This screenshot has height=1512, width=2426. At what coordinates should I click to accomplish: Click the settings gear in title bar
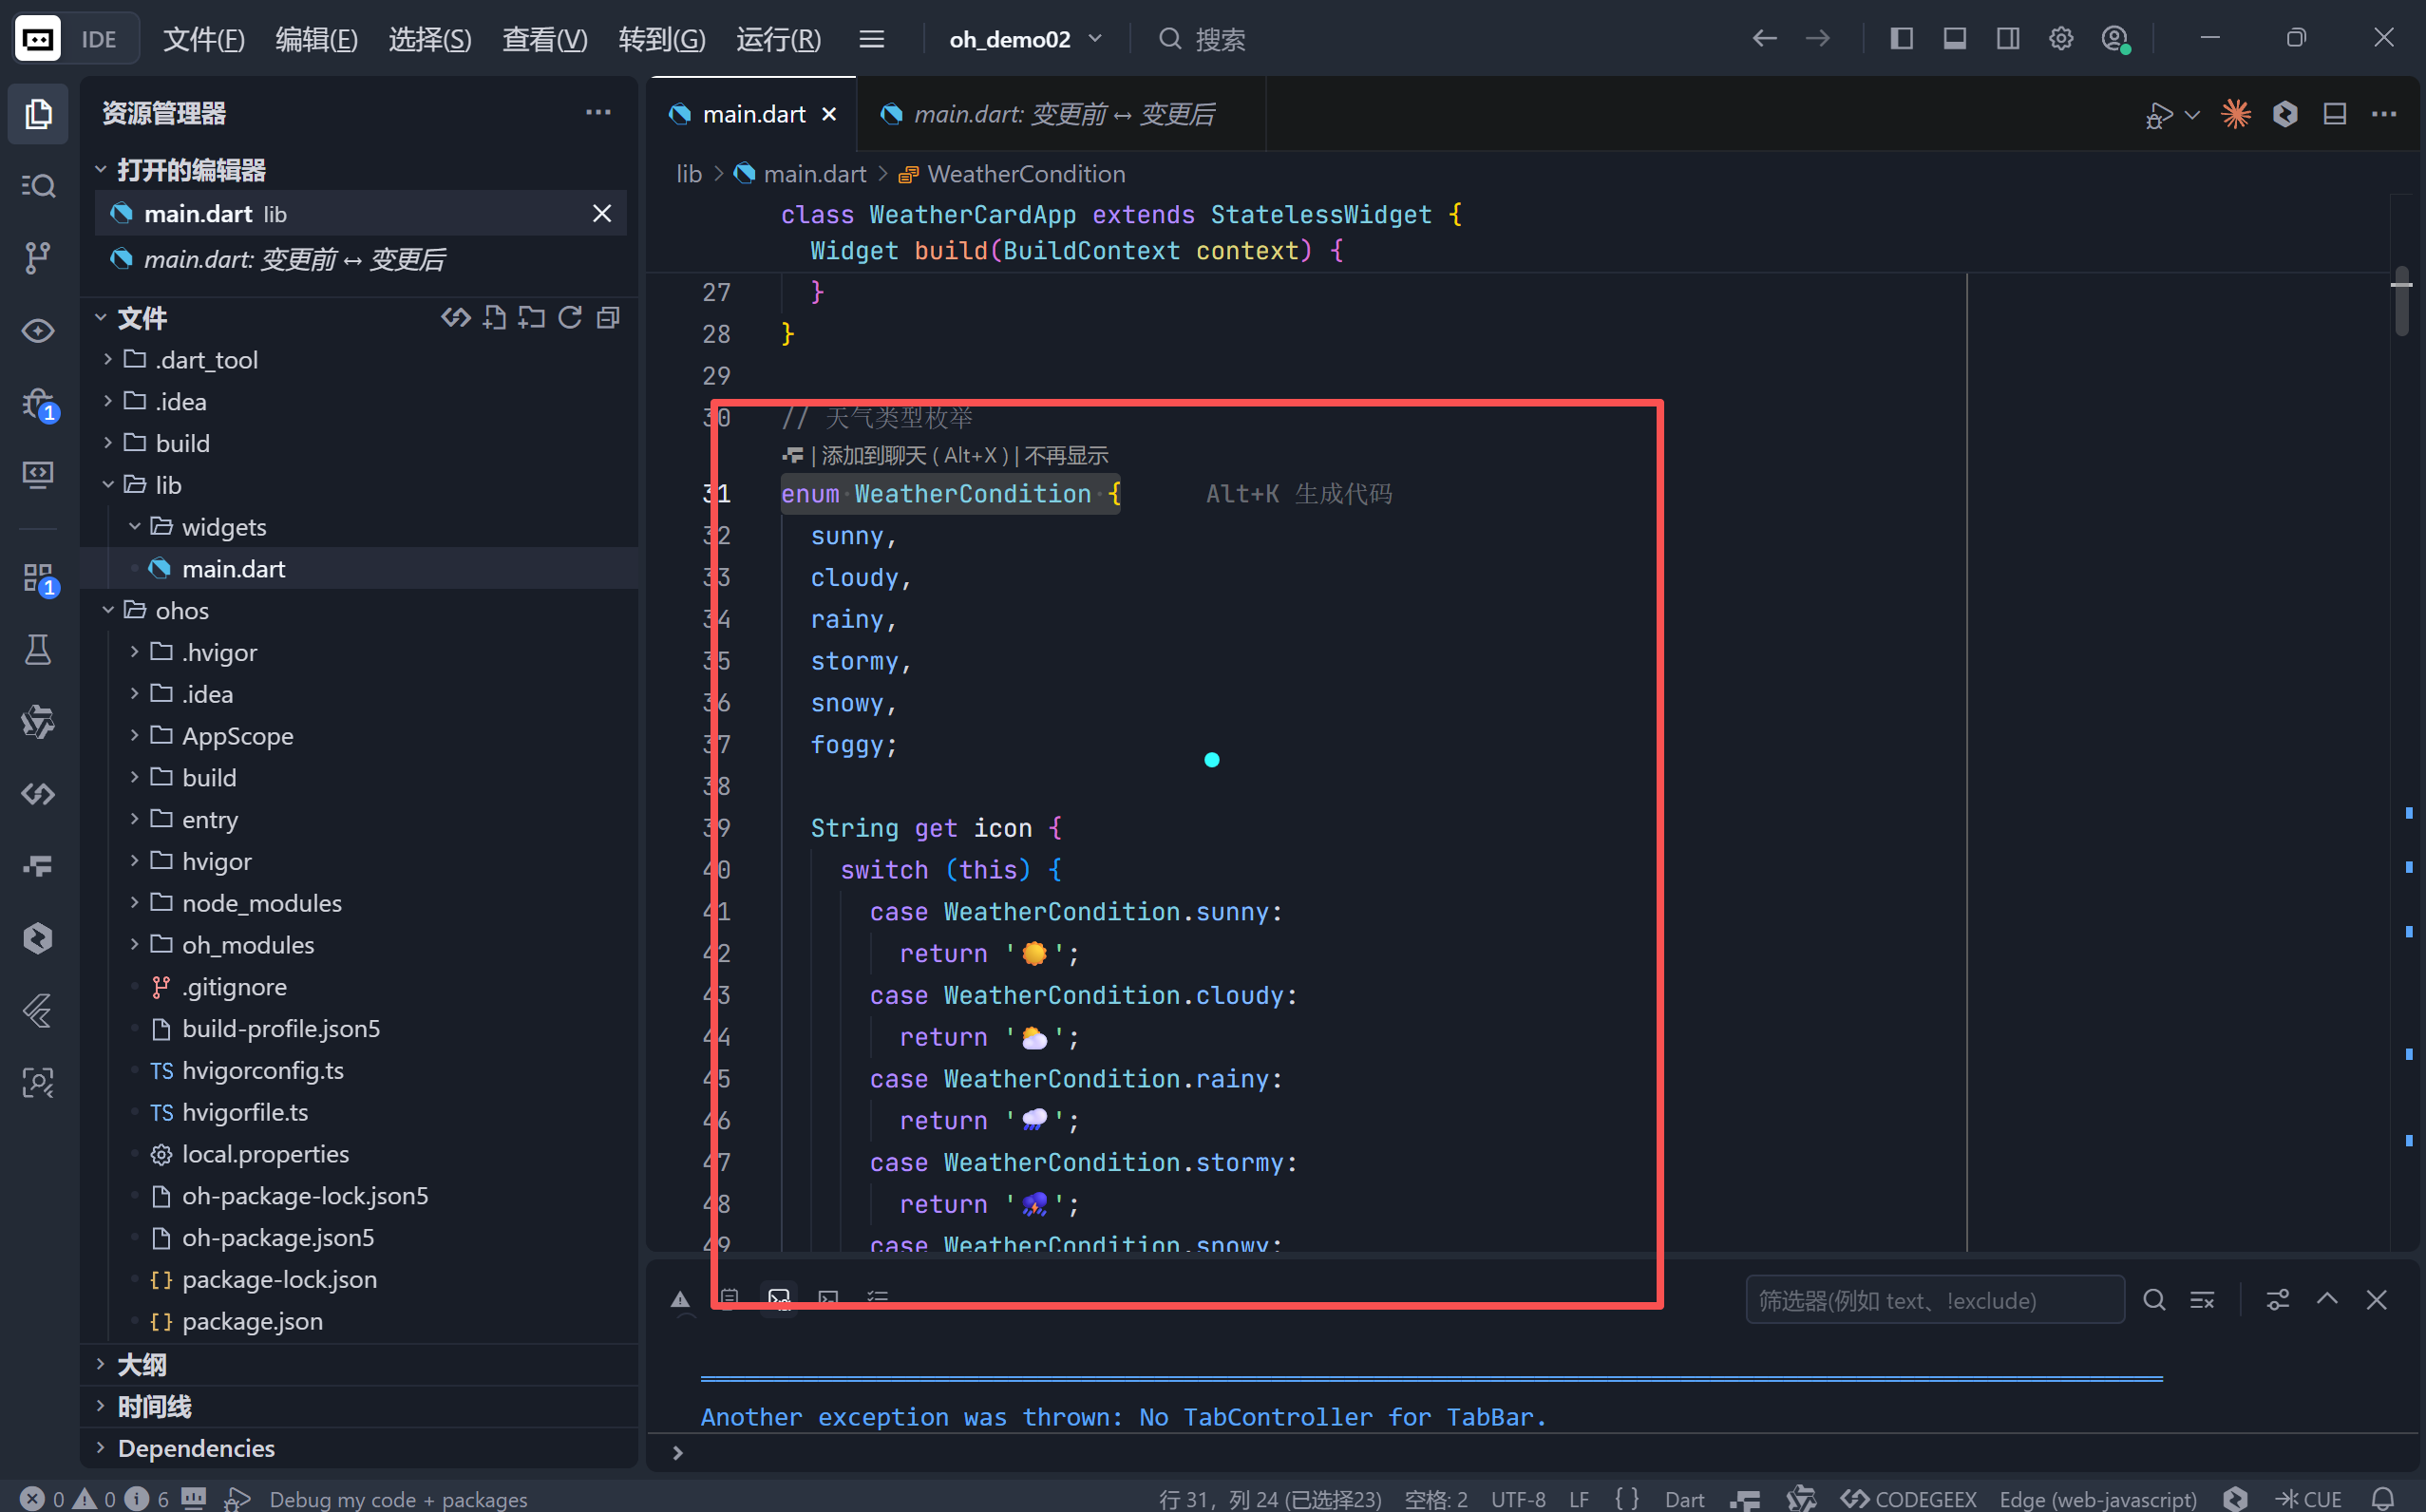pyautogui.click(x=2061, y=39)
